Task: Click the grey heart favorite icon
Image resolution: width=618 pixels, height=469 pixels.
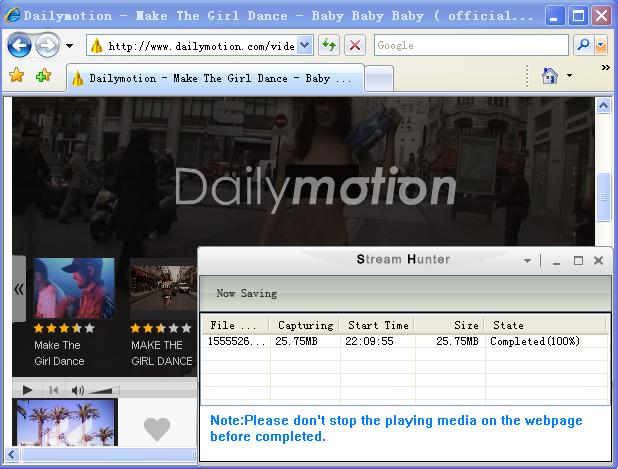Action: 157,429
